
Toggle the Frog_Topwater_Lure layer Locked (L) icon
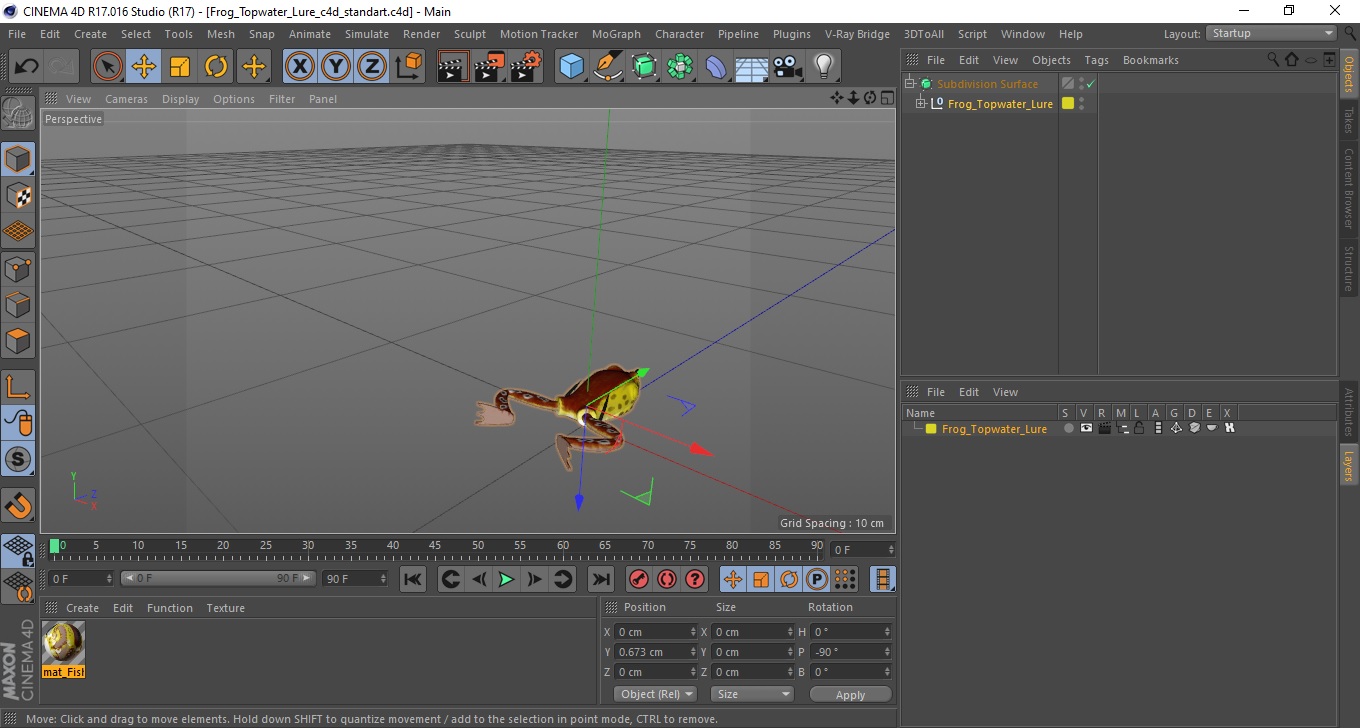[x=1139, y=428]
